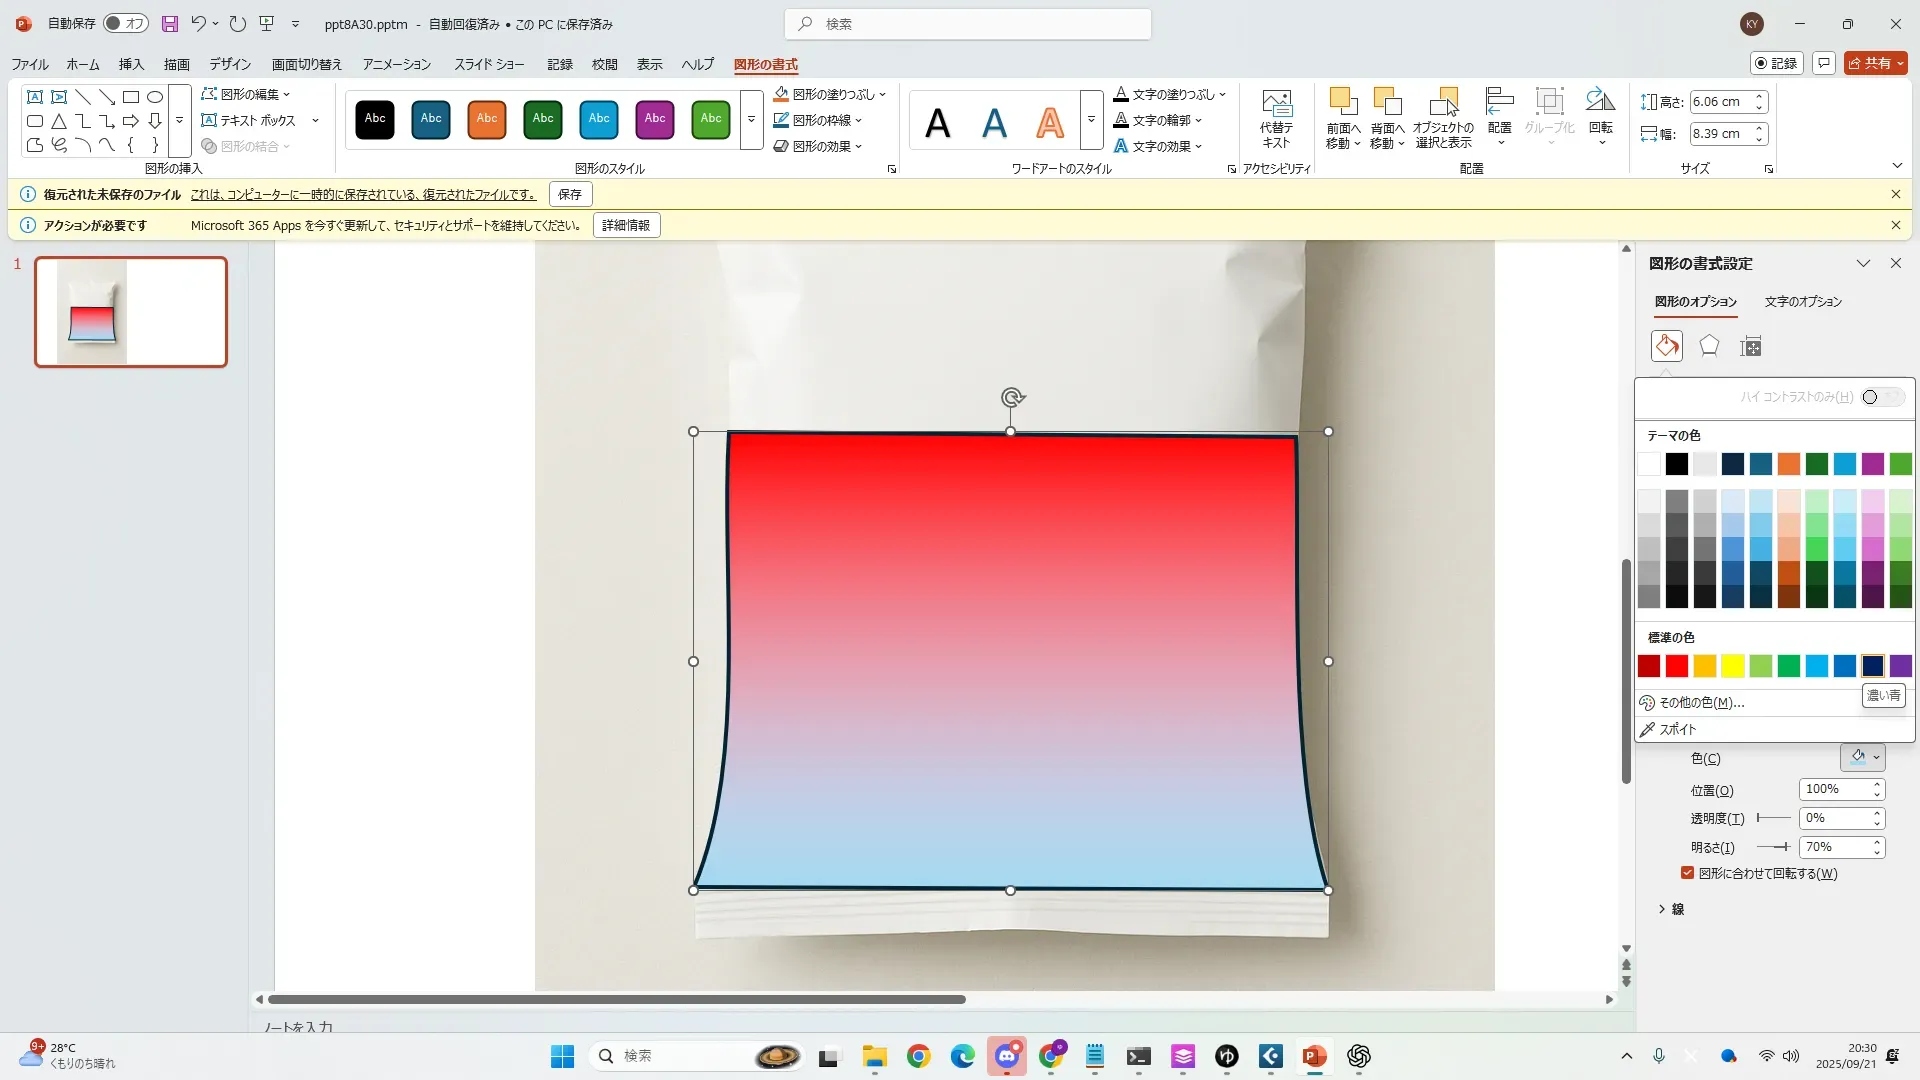
Task: Open the Fill & Line paint bucket tab
Action: click(1666, 346)
